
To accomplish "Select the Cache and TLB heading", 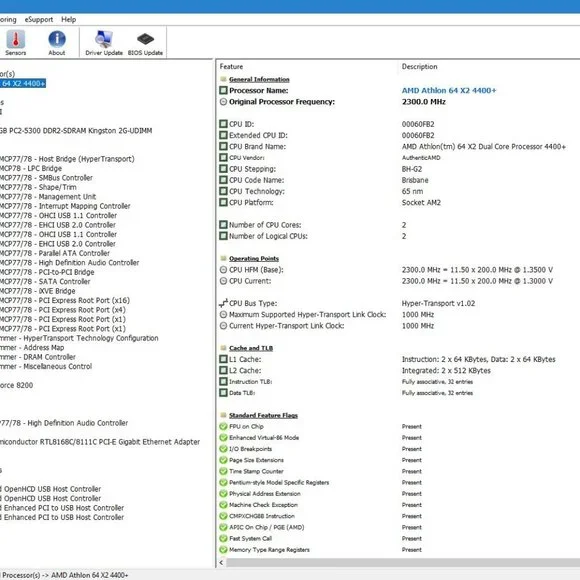I will 251,348.
